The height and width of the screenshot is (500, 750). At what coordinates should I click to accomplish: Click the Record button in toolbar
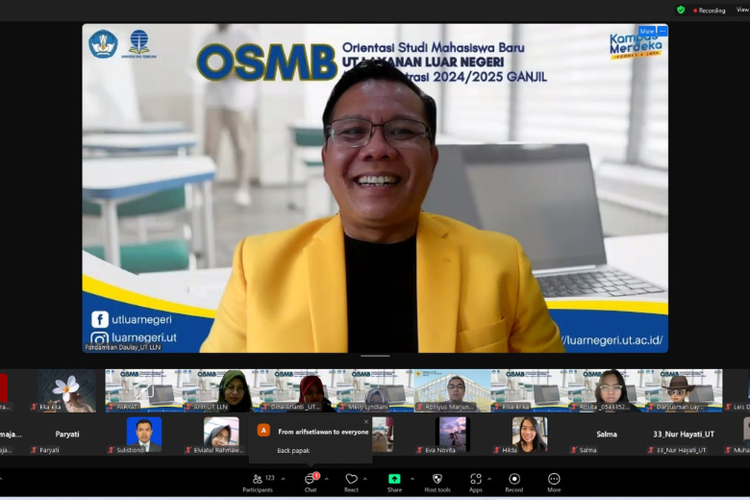514,480
